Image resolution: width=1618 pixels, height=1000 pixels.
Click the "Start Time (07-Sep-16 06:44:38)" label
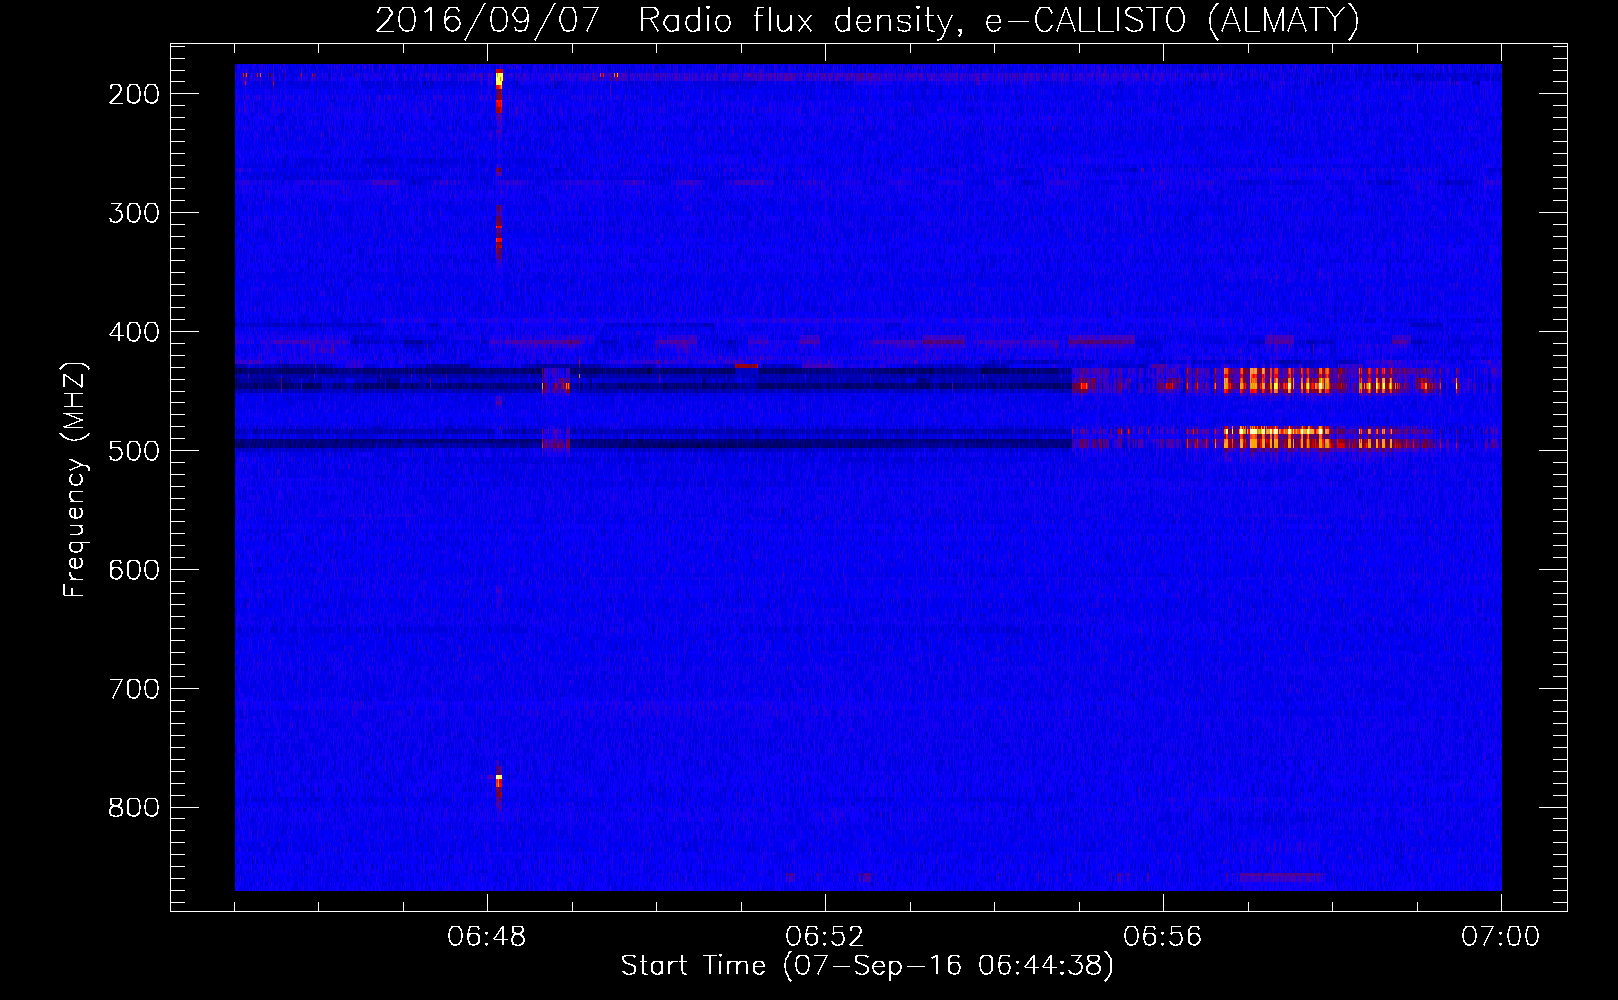[867, 966]
